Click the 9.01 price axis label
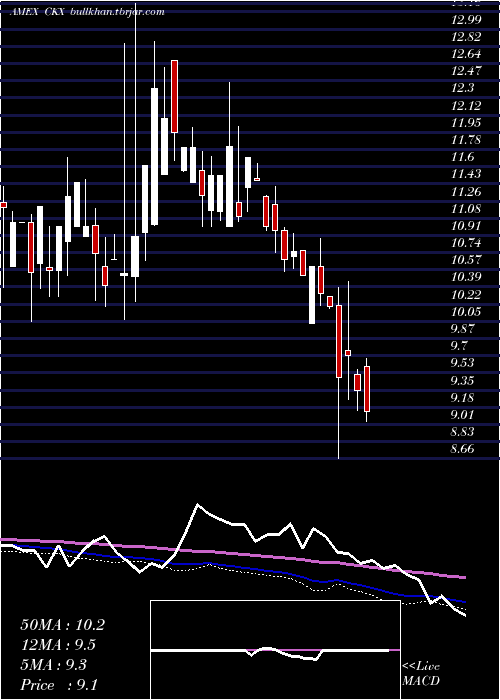The width and height of the screenshot is (500, 700). click(x=462, y=415)
